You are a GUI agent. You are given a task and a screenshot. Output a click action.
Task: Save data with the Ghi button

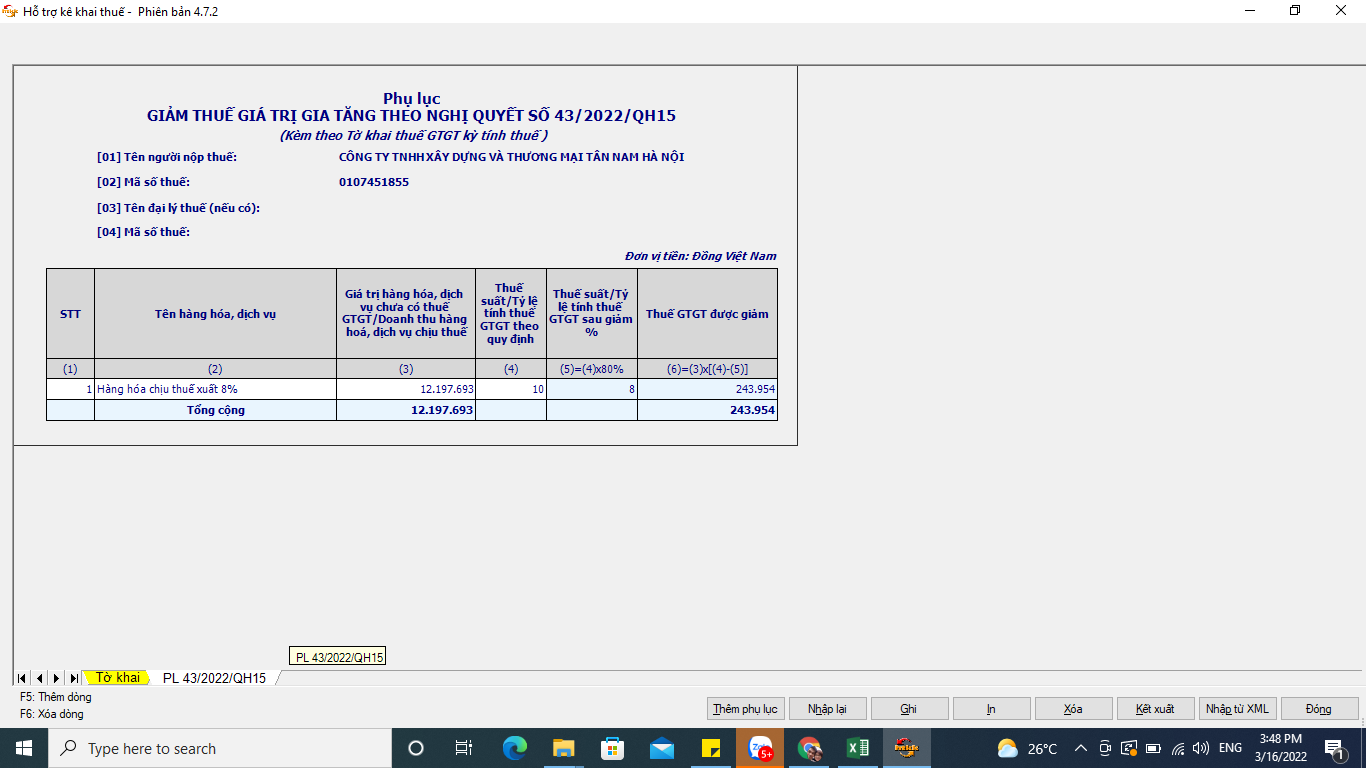pyautogui.click(x=909, y=709)
